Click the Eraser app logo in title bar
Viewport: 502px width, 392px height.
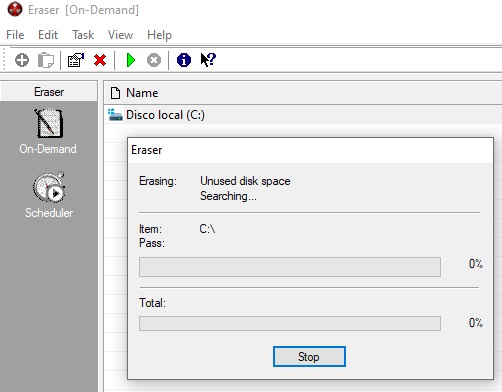pyautogui.click(x=15, y=9)
